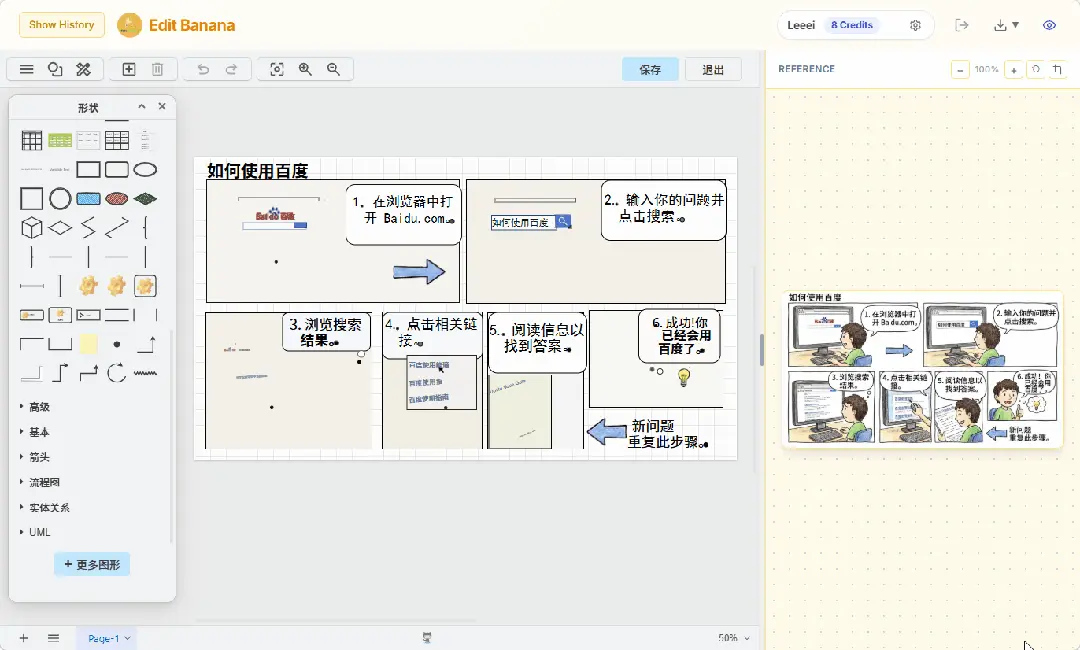Open the hamburger menu in toolbar
The width and height of the screenshot is (1080, 650).
click(27, 69)
